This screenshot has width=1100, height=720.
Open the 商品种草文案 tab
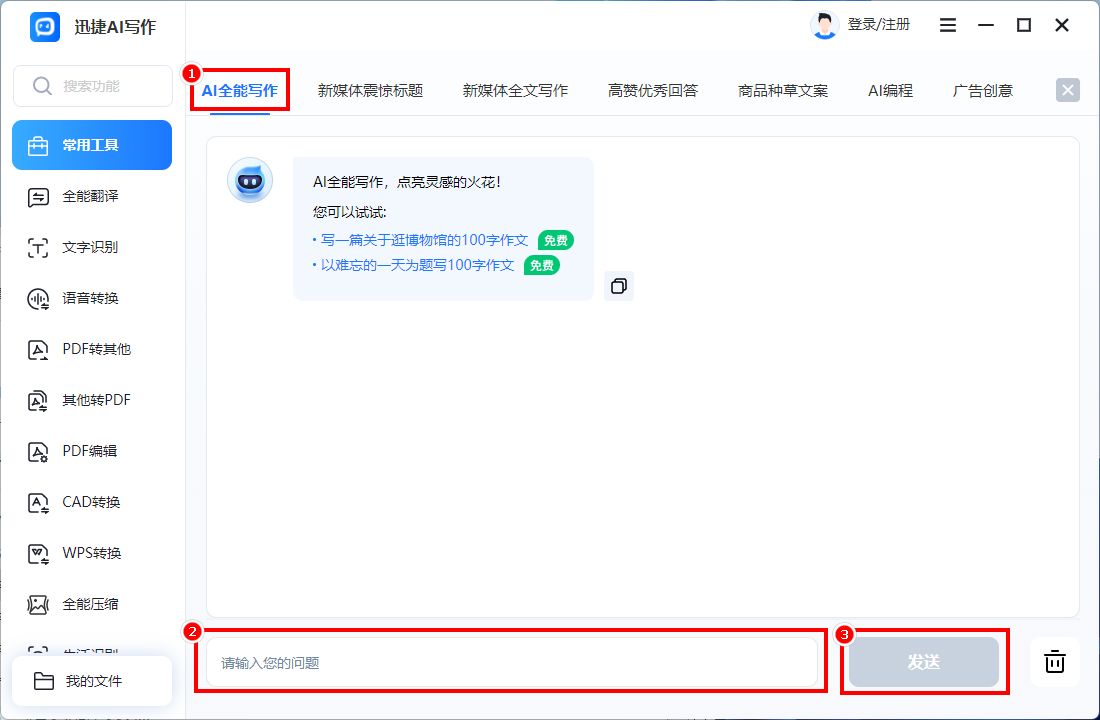[783, 91]
